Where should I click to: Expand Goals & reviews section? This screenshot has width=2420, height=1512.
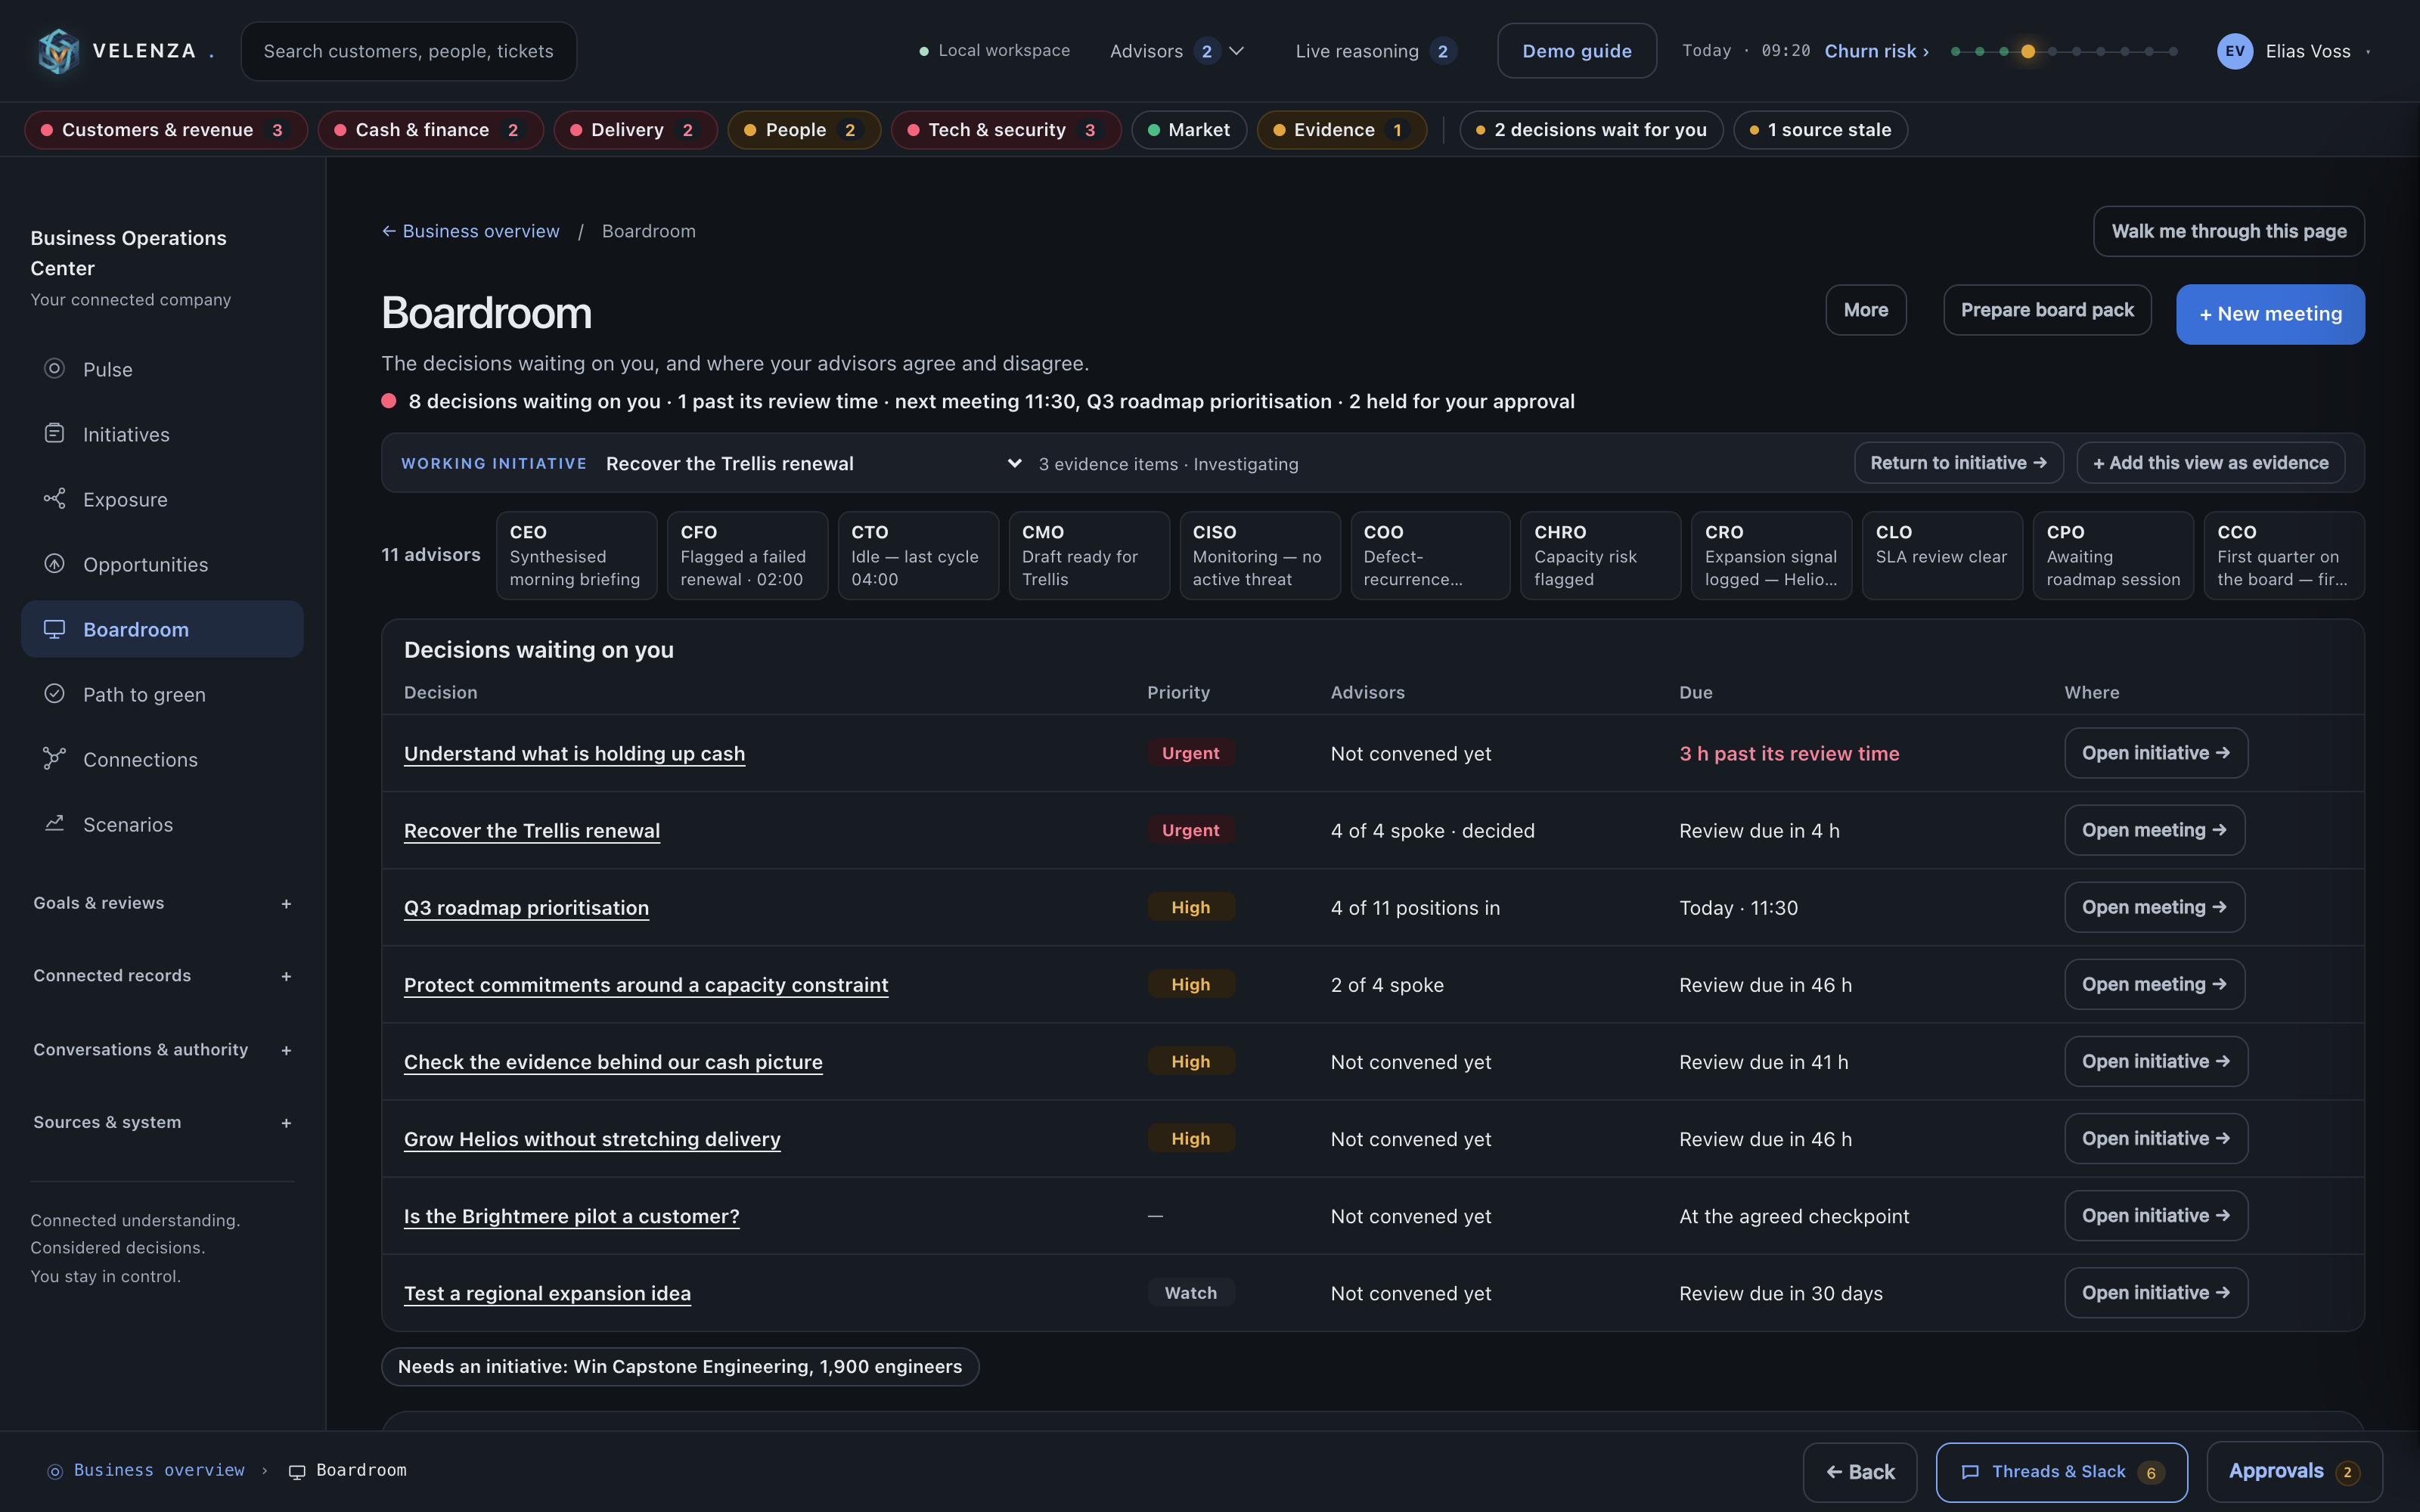coord(162,903)
